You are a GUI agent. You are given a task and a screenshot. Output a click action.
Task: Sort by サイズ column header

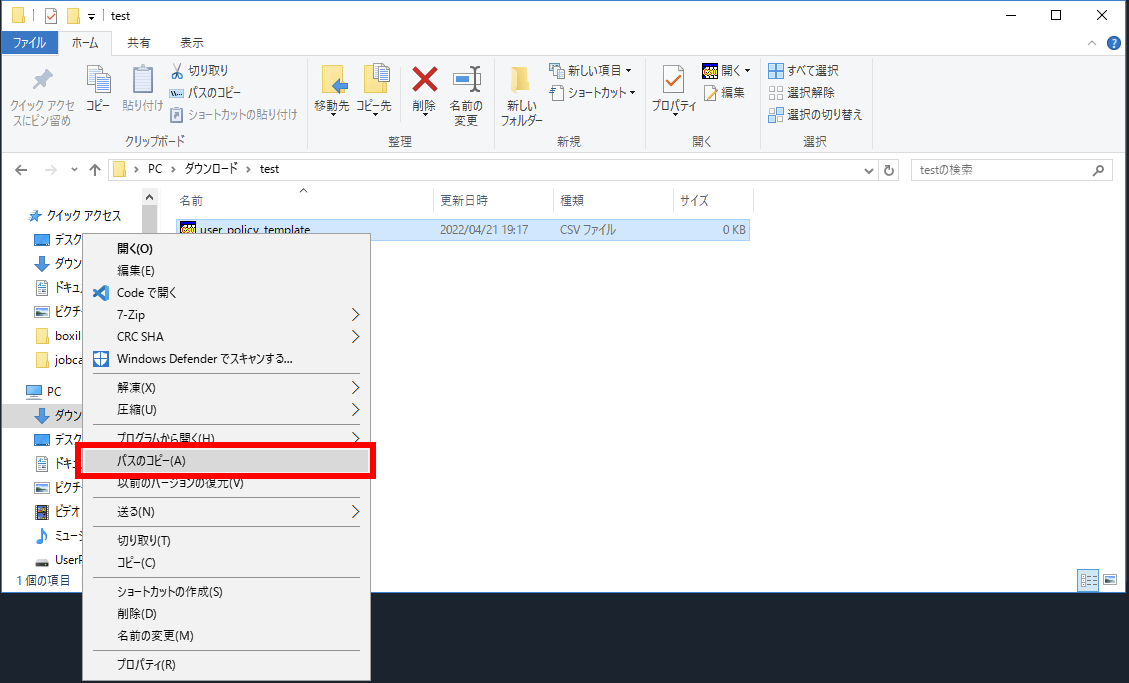(714, 201)
